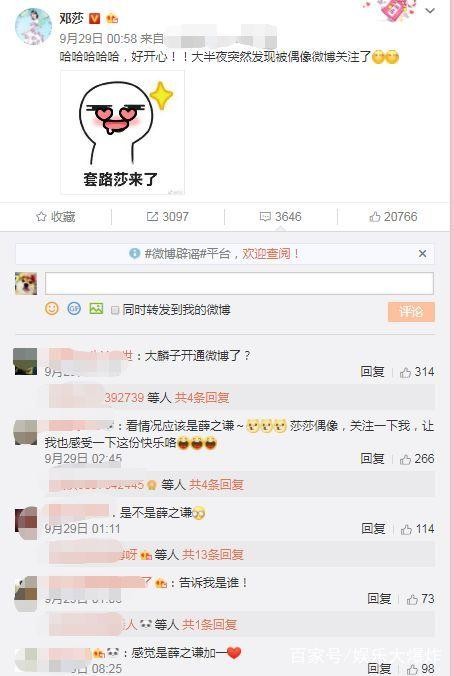Click the emoji smiley icon under comment box
The height and width of the screenshot is (676, 454).
click(52, 308)
